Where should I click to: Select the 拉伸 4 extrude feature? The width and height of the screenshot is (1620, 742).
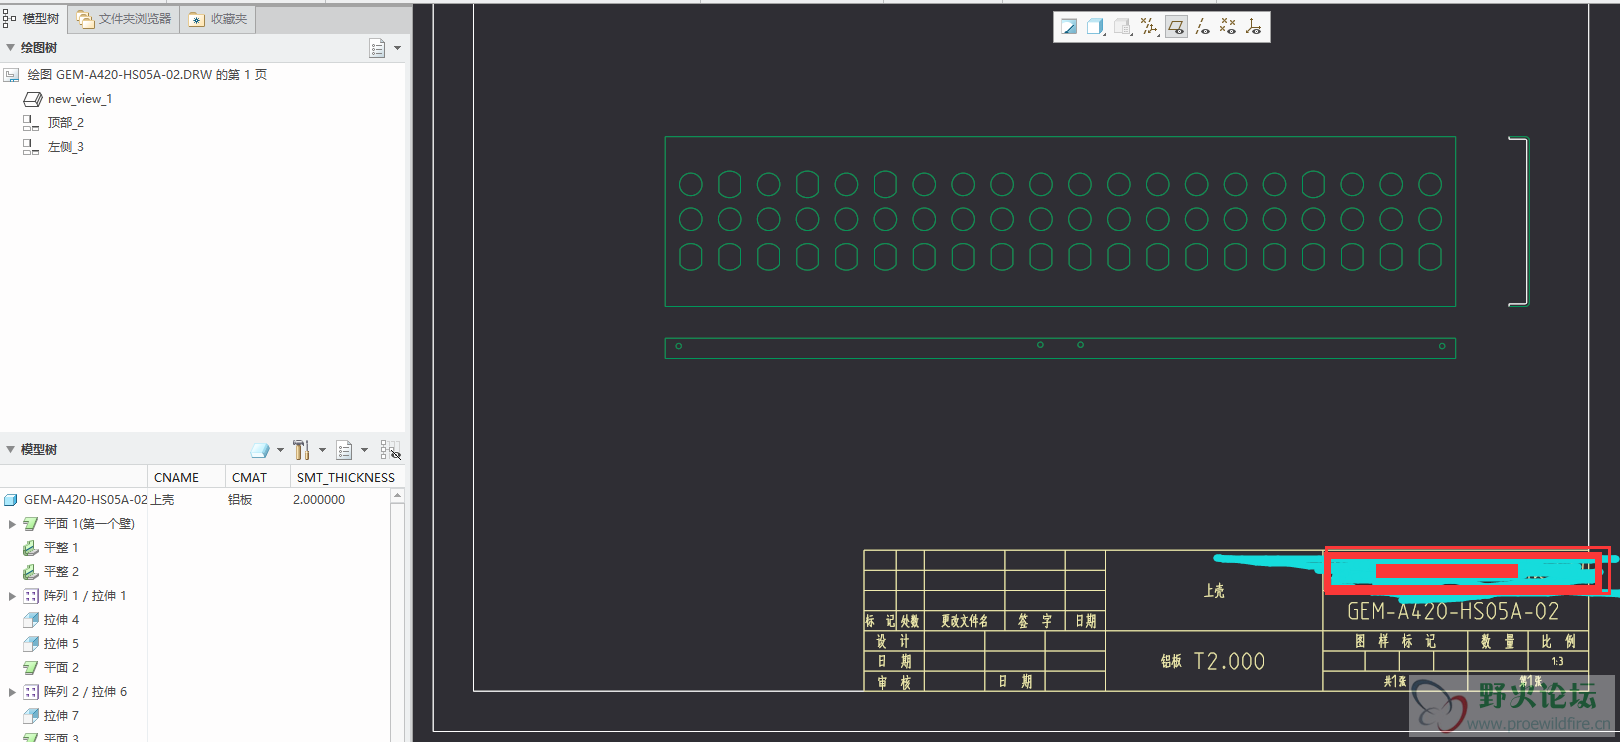[x=51, y=620]
